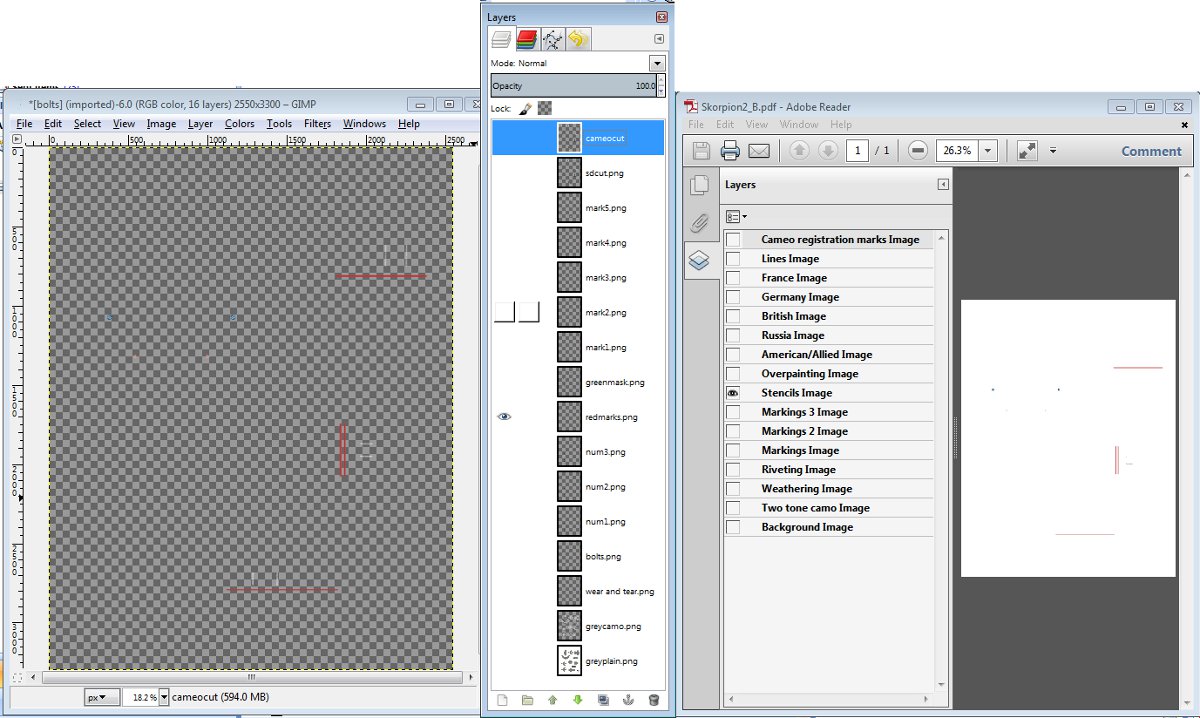Click the email envelope icon in Reader

[x=759, y=151]
